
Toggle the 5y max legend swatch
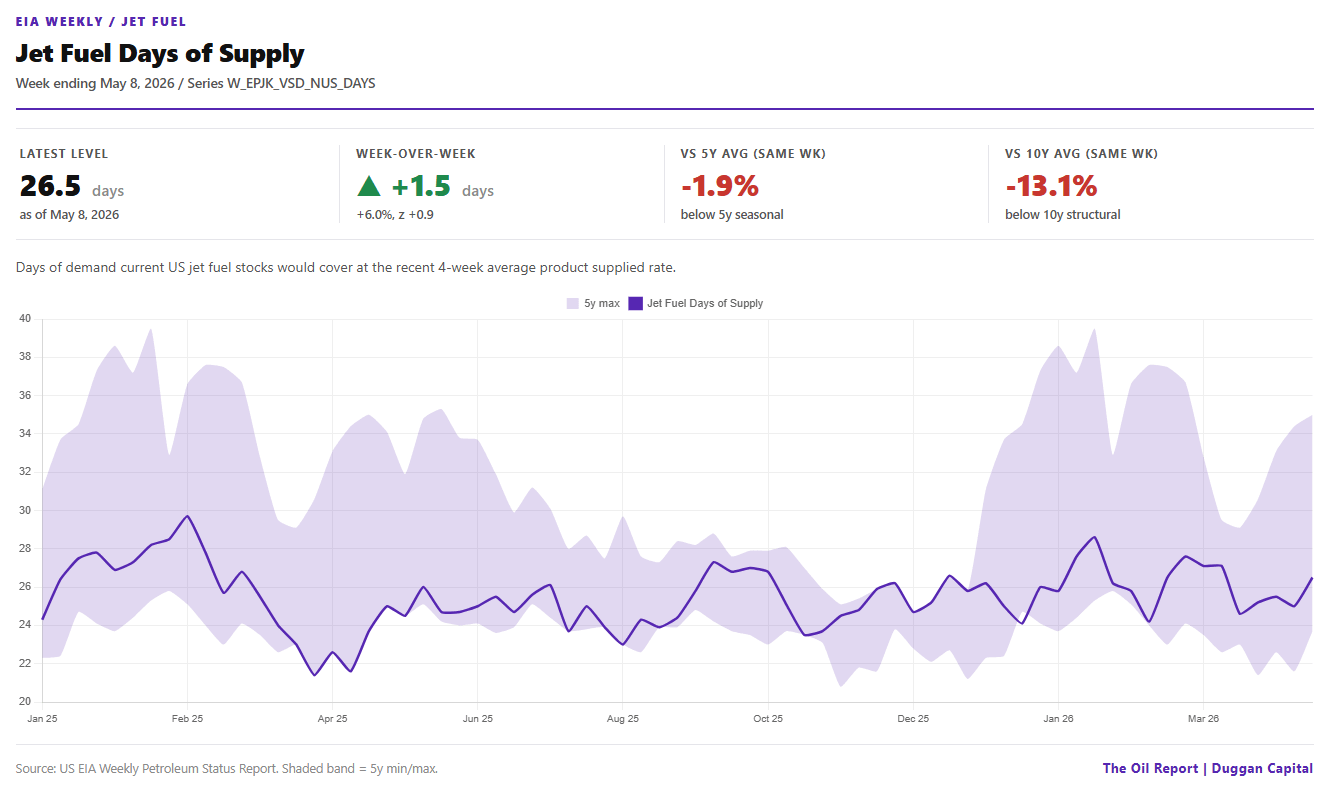point(573,303)
